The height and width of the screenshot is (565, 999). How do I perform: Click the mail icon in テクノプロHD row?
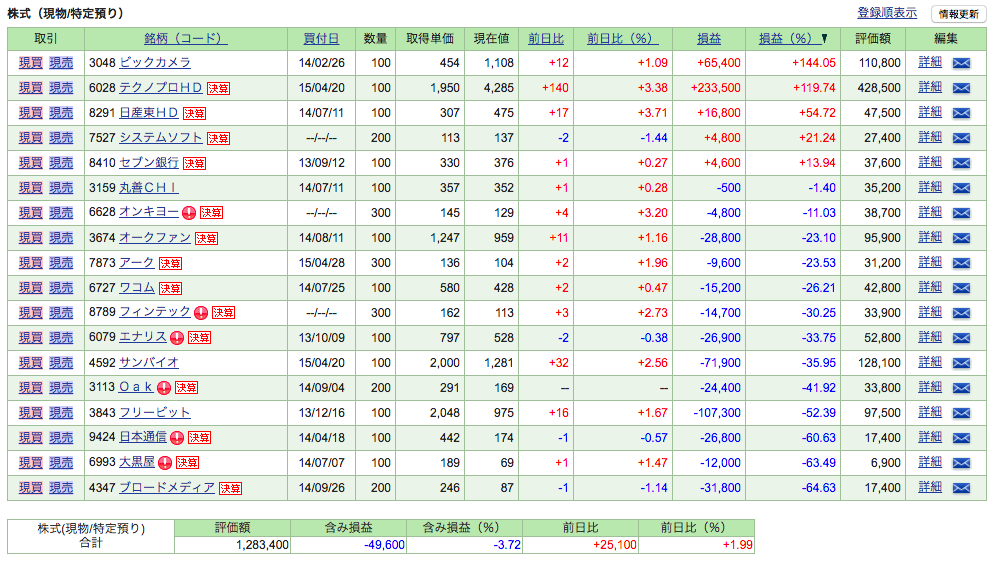[x=961, y=88]
